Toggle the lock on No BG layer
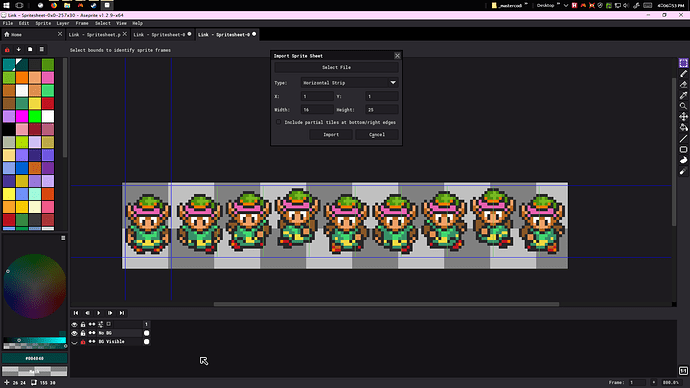This screenshot has height=388, width=690. pyautogui.click(x=83, y=333)
